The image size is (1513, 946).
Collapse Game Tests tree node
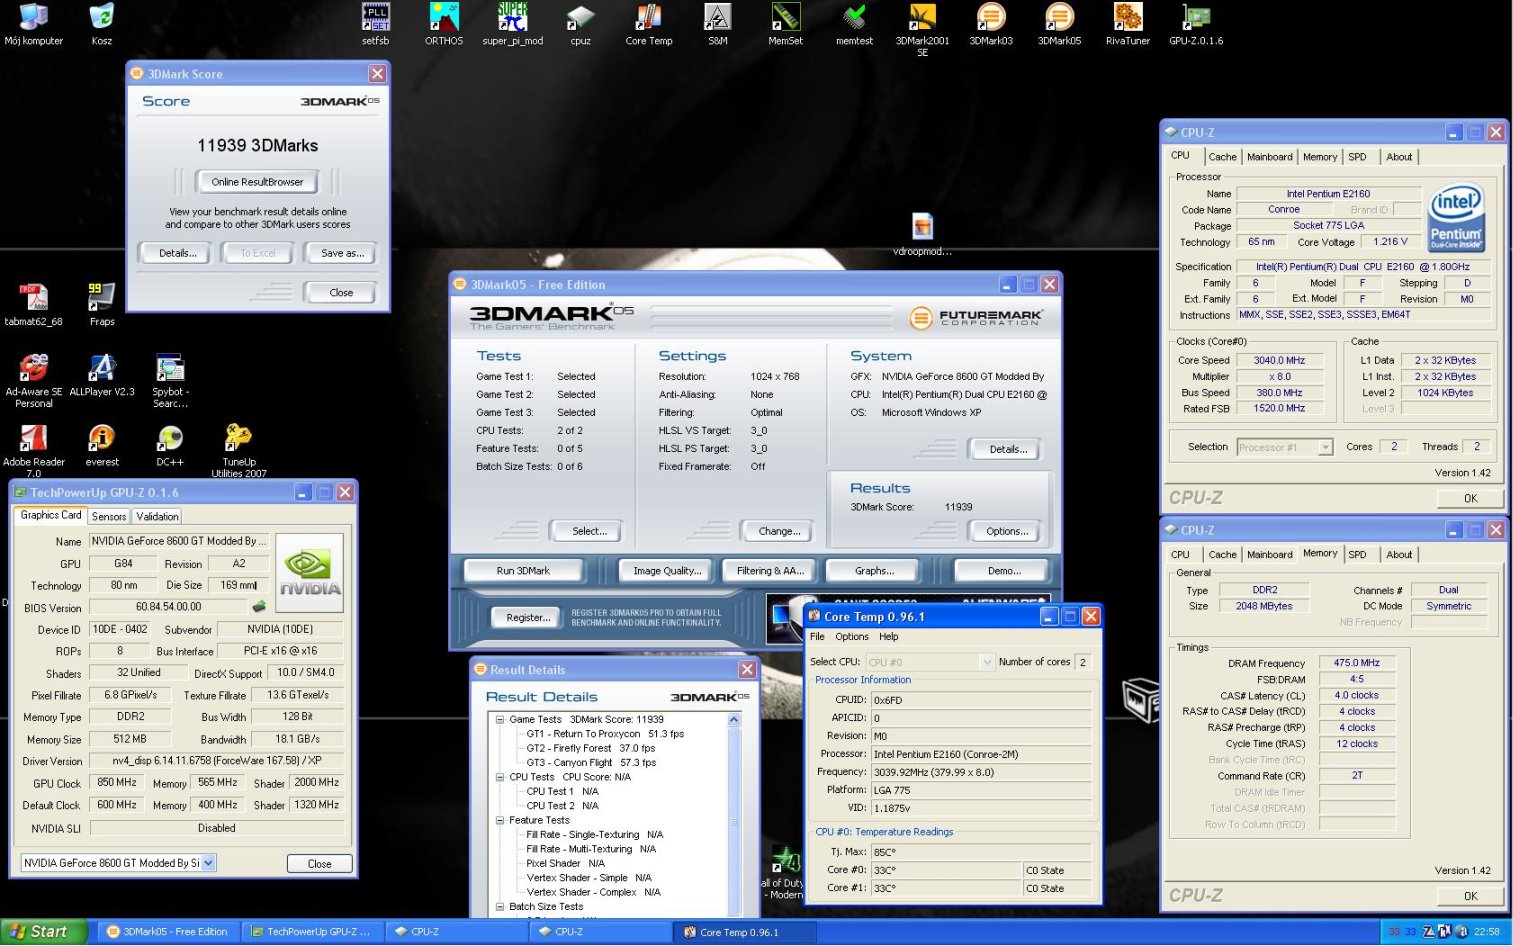[500, 719]
